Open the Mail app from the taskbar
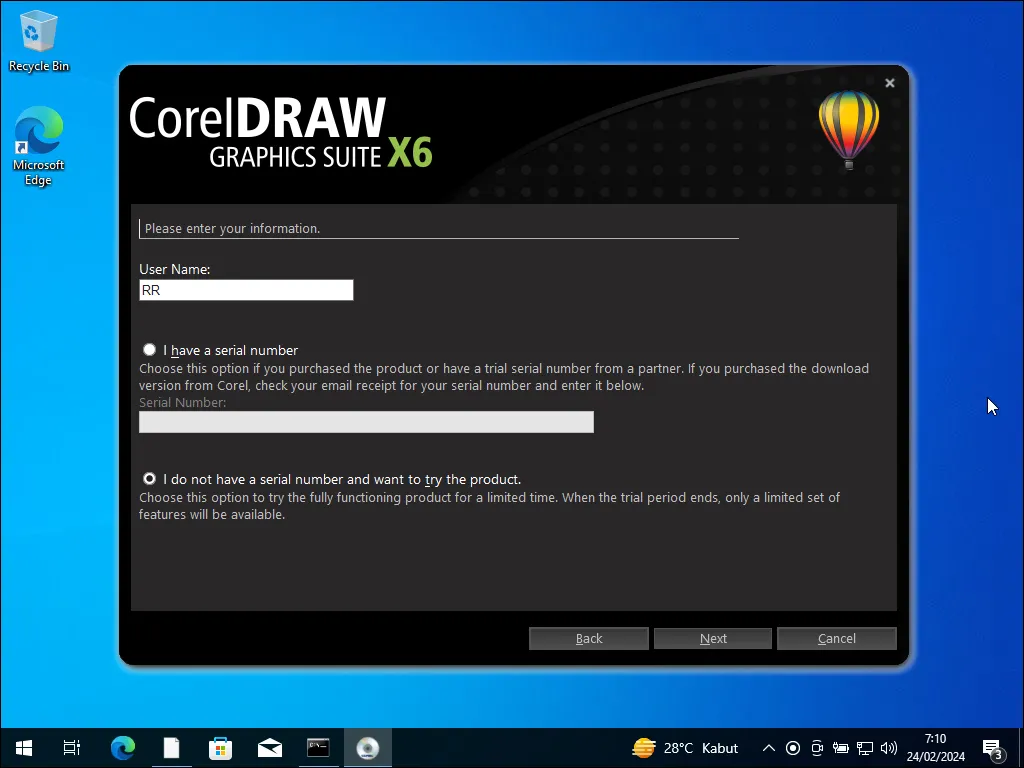The height and width of the screenshot is (768, 1024). click(x=269, y=747)
